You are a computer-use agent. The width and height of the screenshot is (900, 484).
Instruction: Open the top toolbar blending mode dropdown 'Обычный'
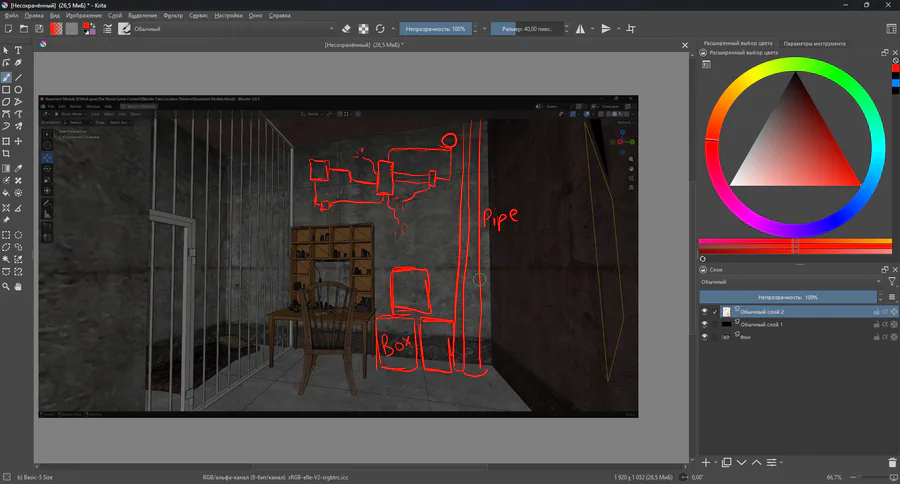(234, 29)
